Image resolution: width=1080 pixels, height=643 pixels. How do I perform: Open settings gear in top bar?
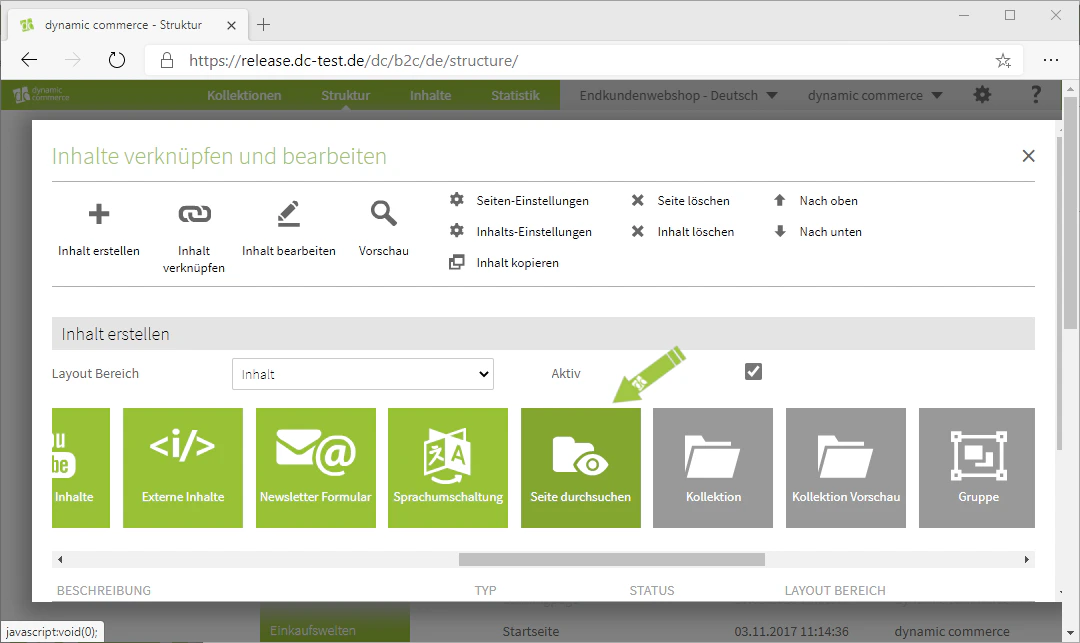[982, 95]
